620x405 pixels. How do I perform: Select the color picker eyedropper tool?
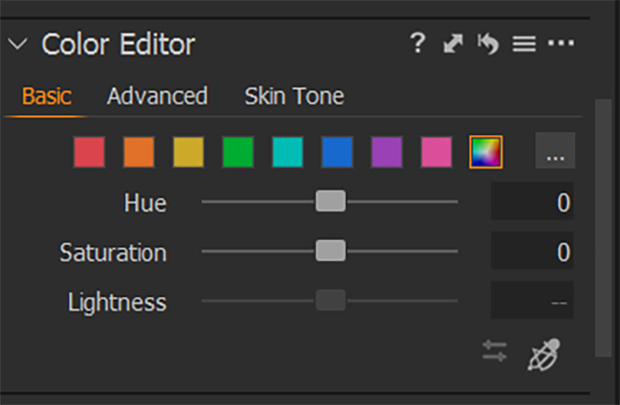pyautogui.click(x=544, y=354)
